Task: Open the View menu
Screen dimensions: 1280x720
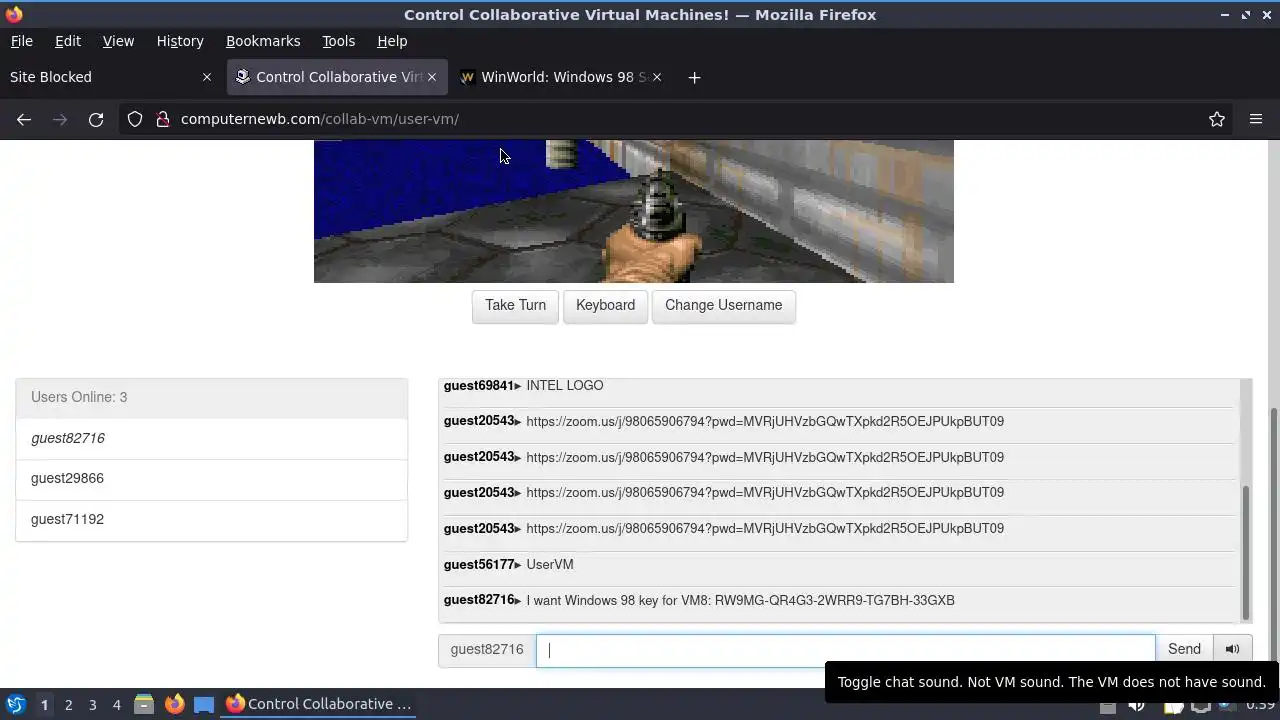Action: pyautogui.click(x=118, y=41)
